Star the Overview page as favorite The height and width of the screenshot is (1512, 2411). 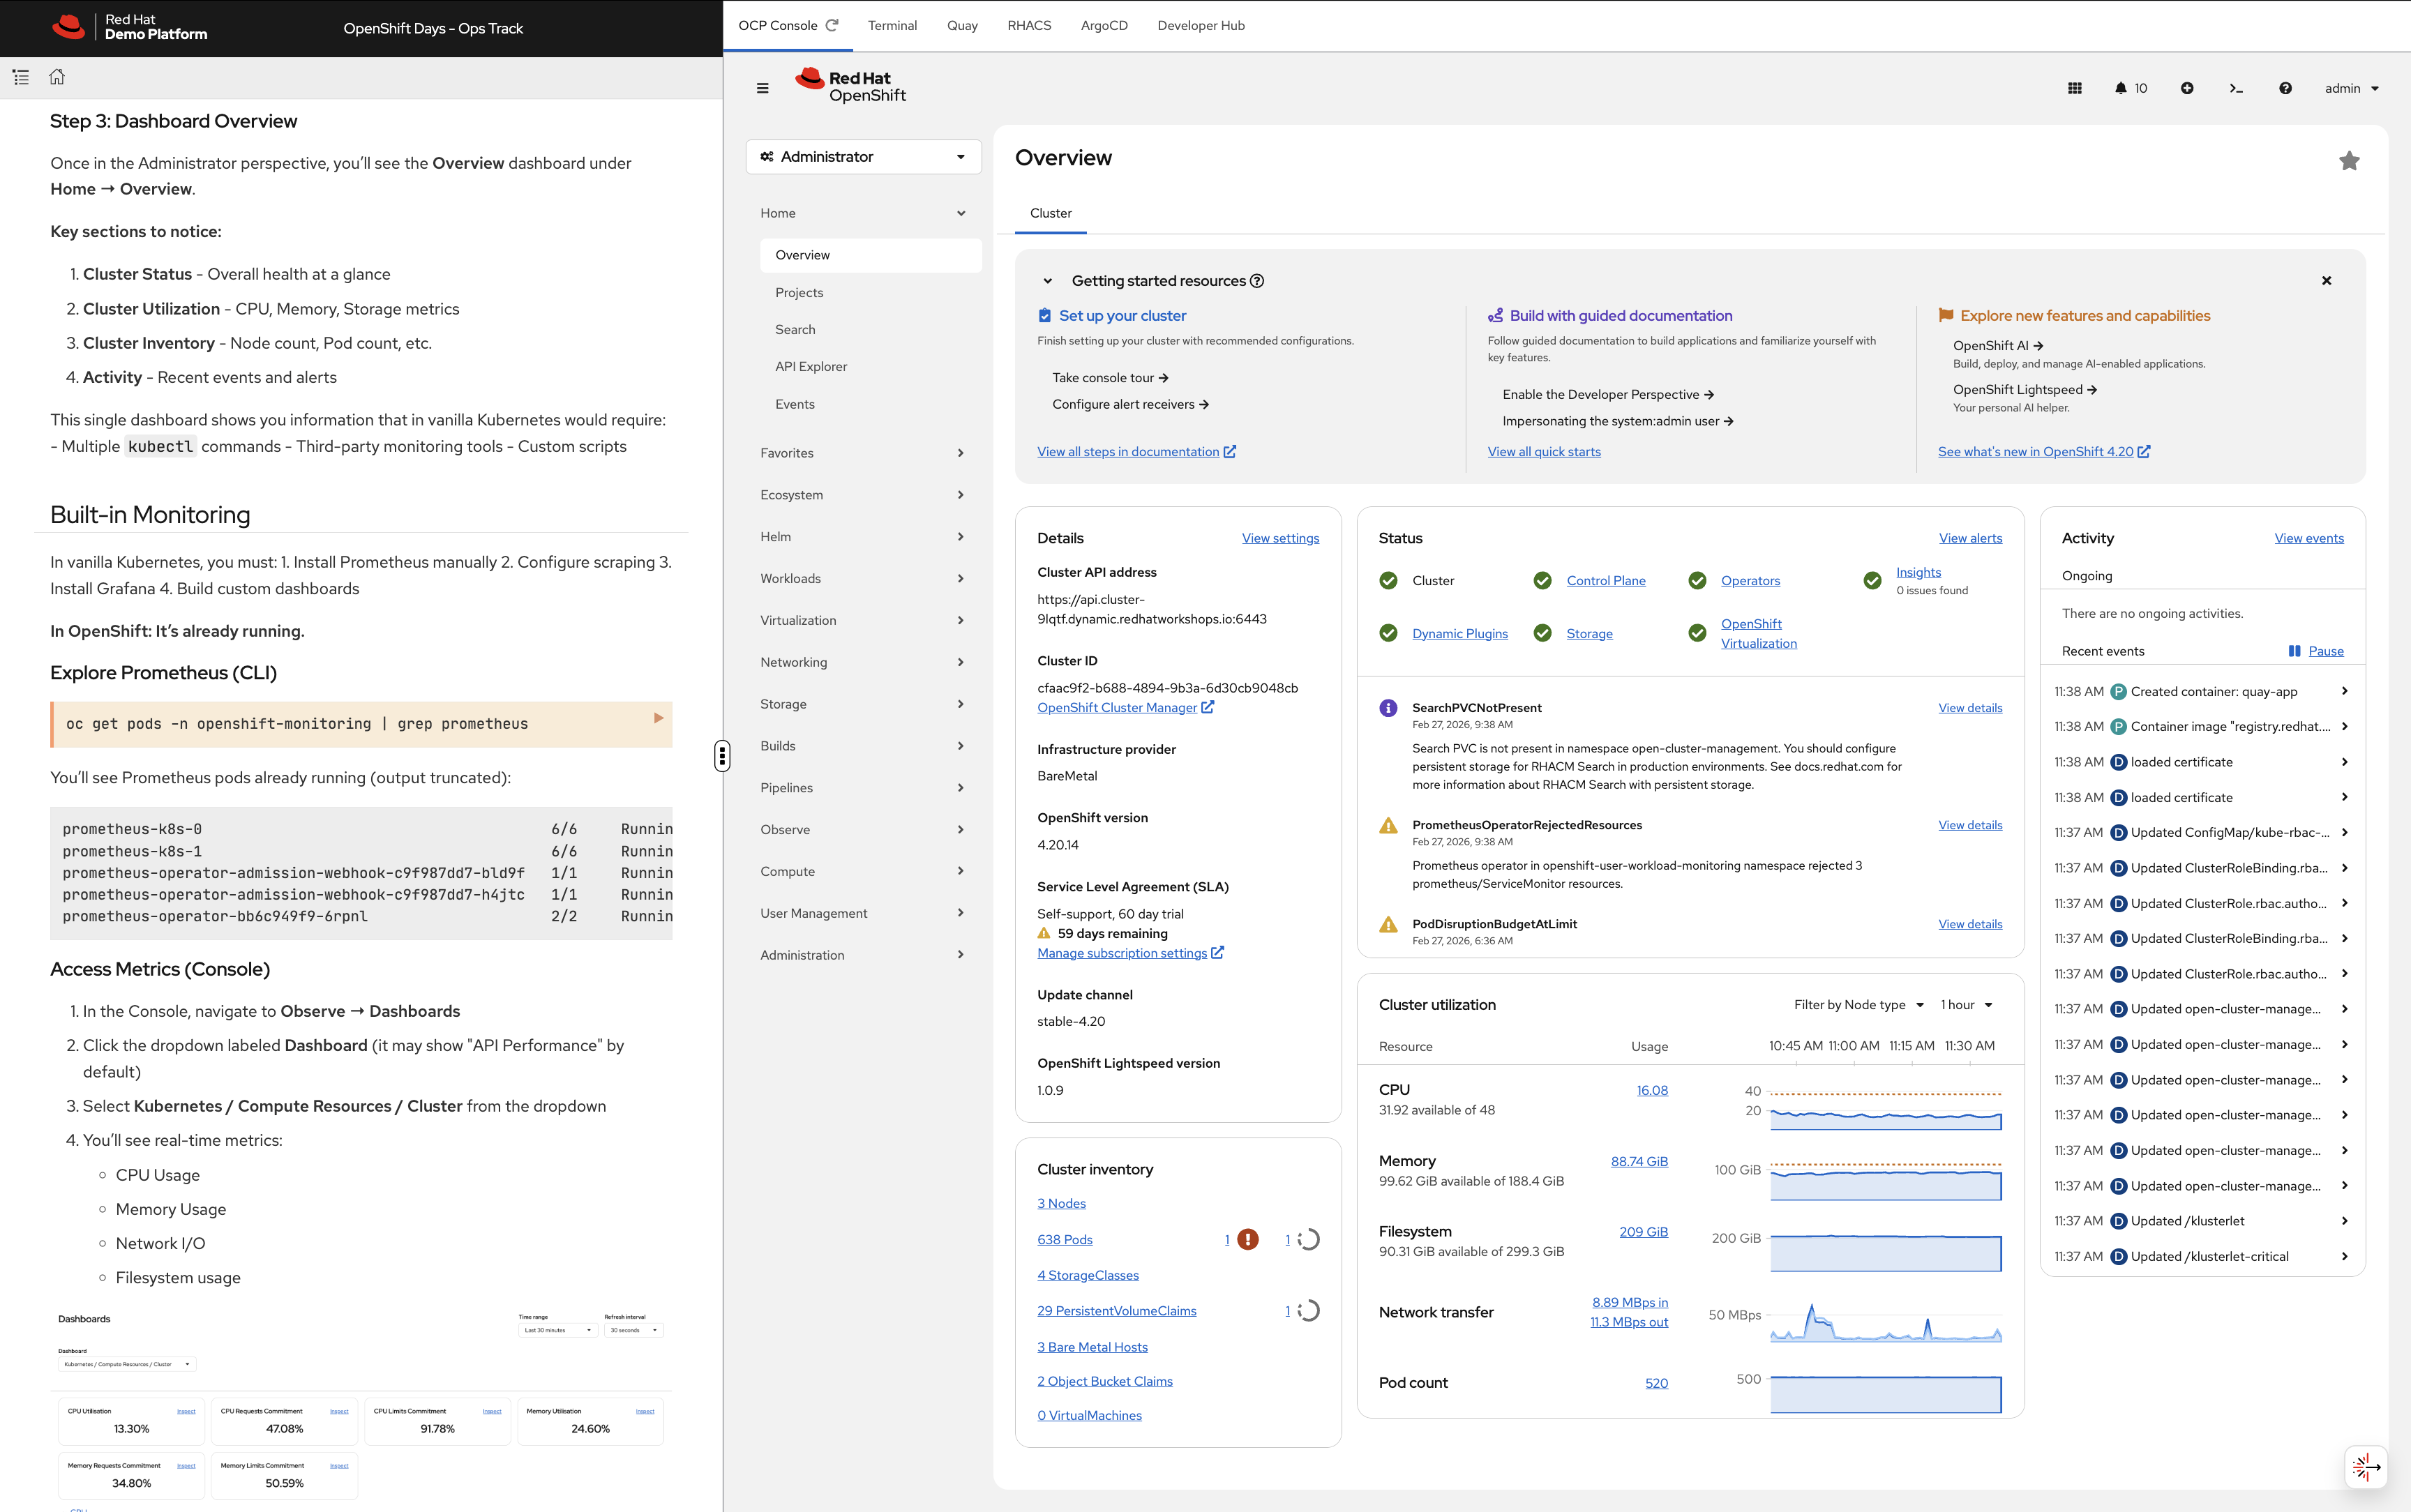click(2349, 160)
